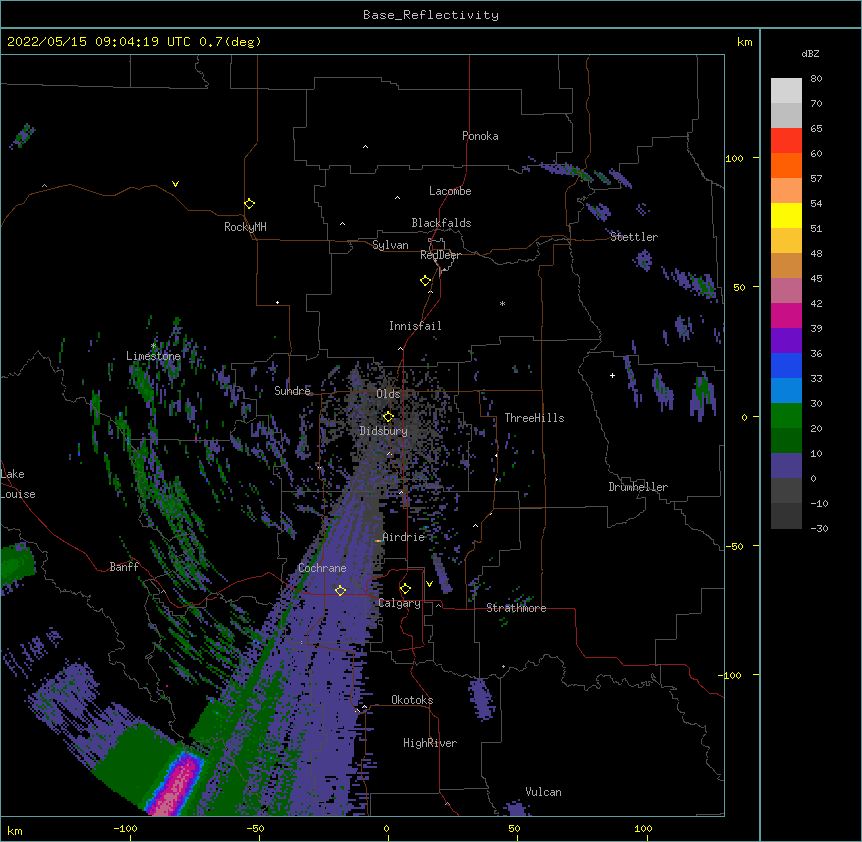Image resolution: width=862 pixels, height=842 pixels.
Task: Click the Base_Reflectivity title text
Action: [x=431, y=15]
